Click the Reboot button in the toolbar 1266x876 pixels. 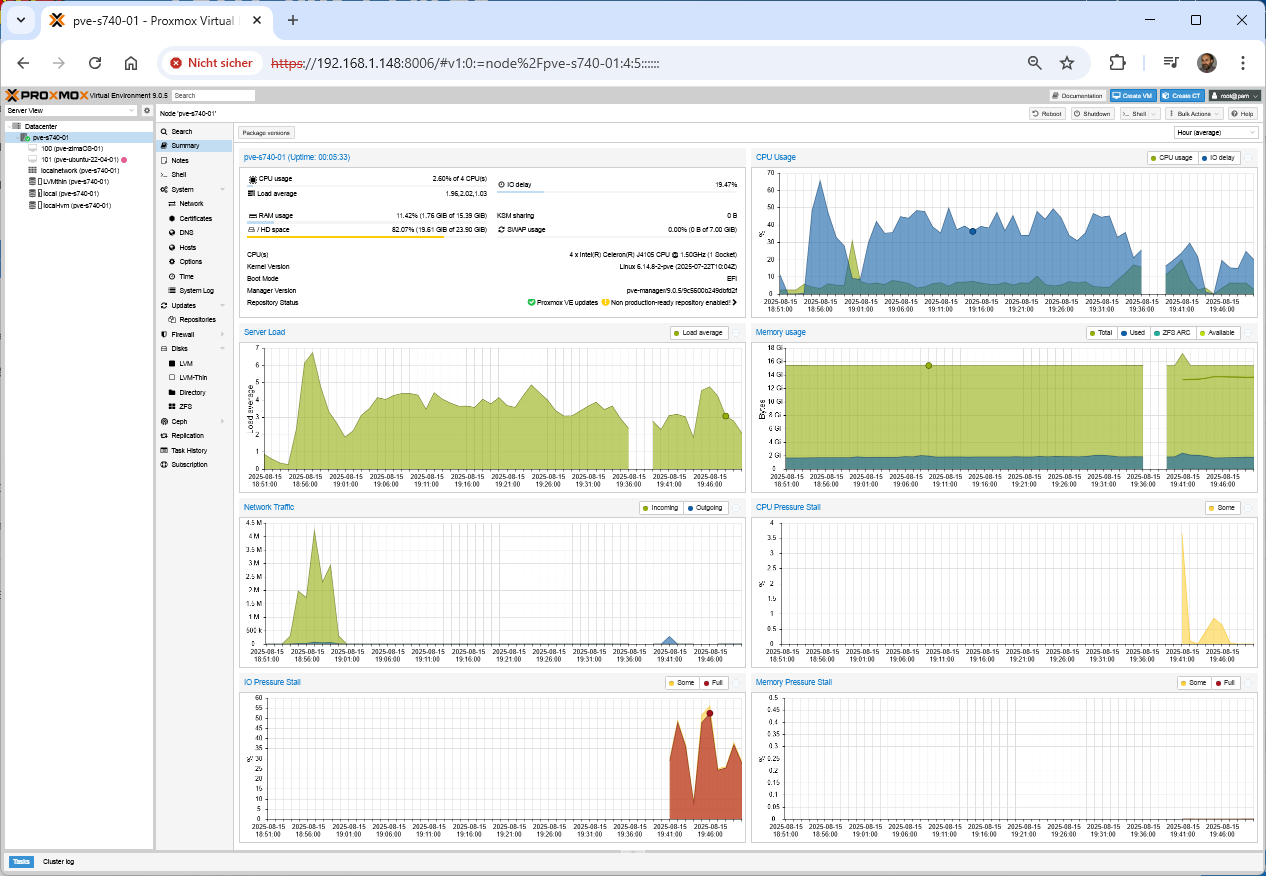(x=1047, y=114)
